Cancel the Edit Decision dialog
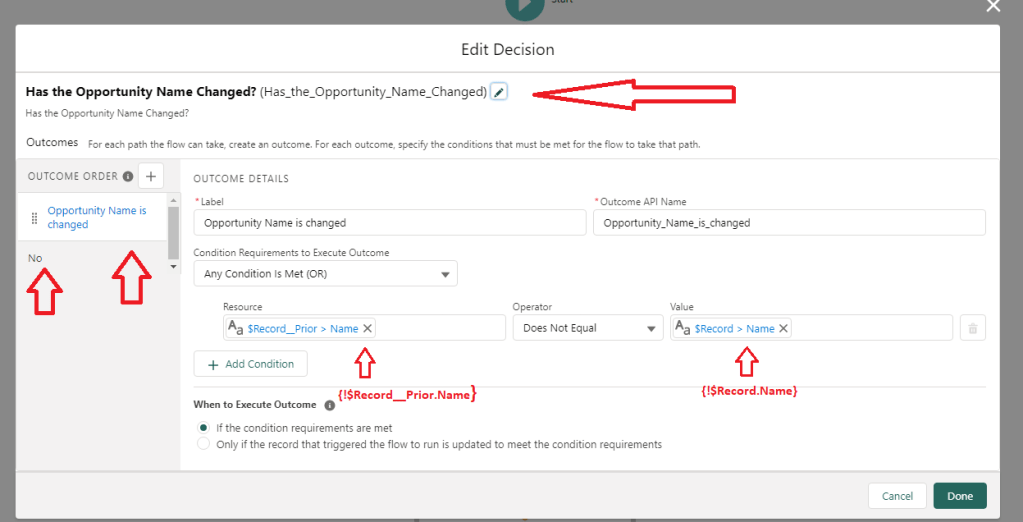 (x=897, y=496)
